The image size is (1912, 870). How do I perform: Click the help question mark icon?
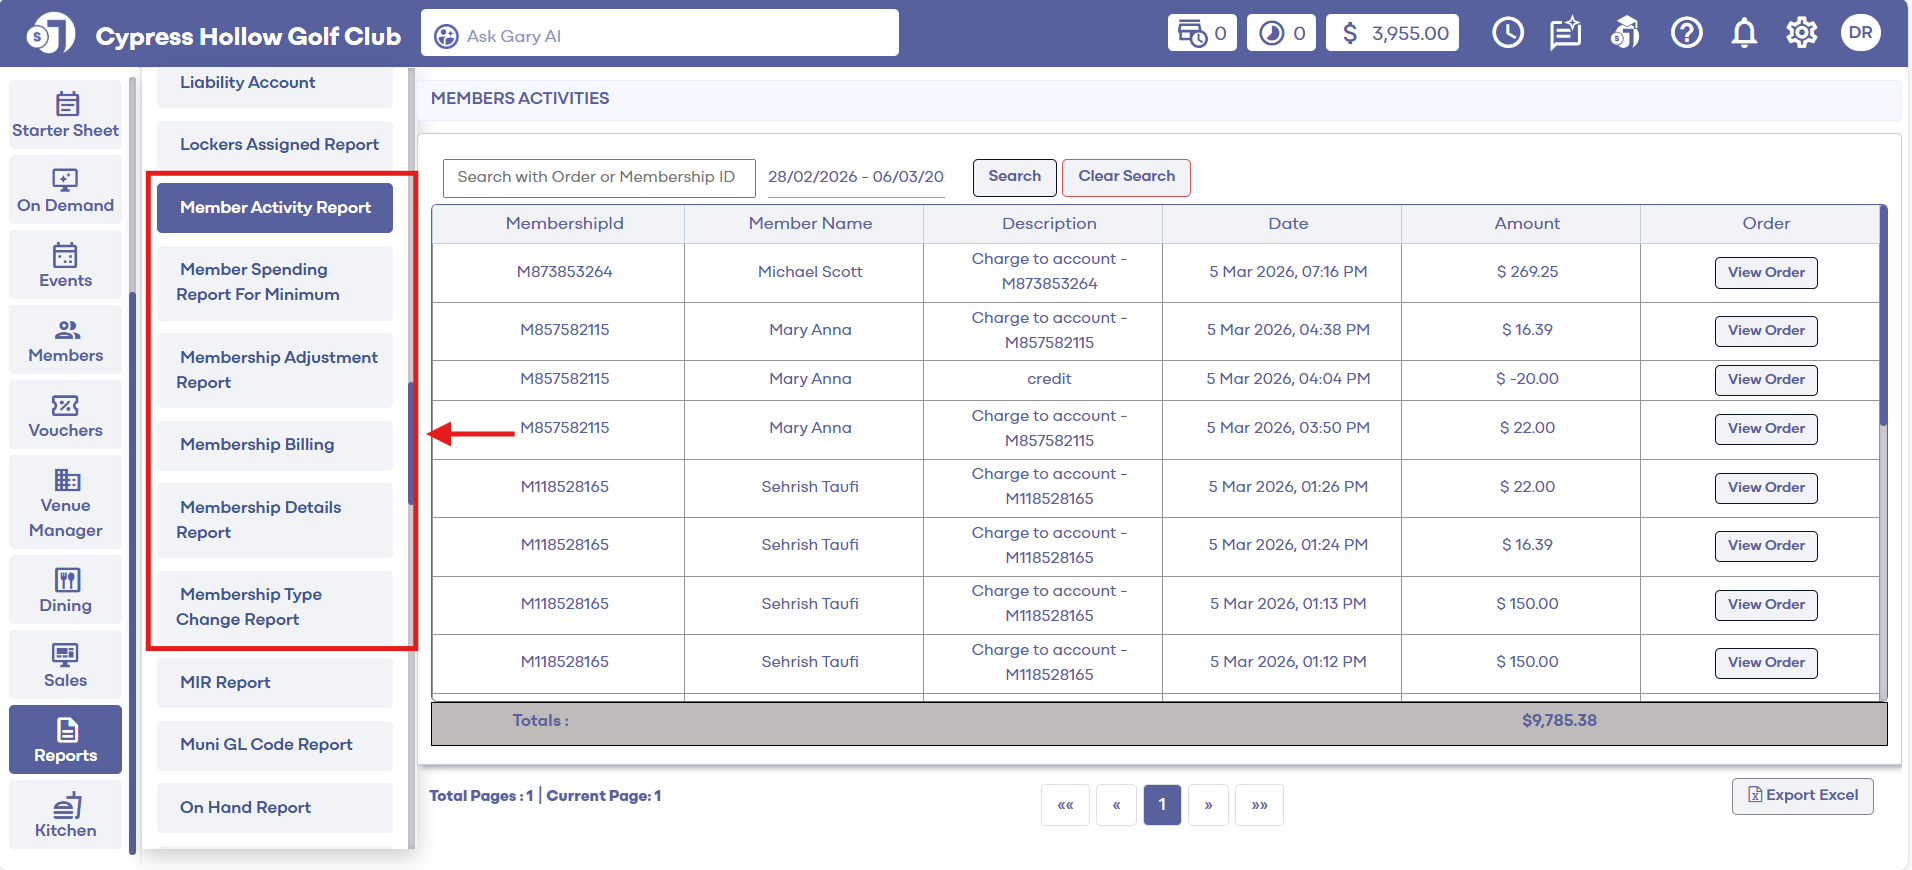click(x=1686, y=33)
